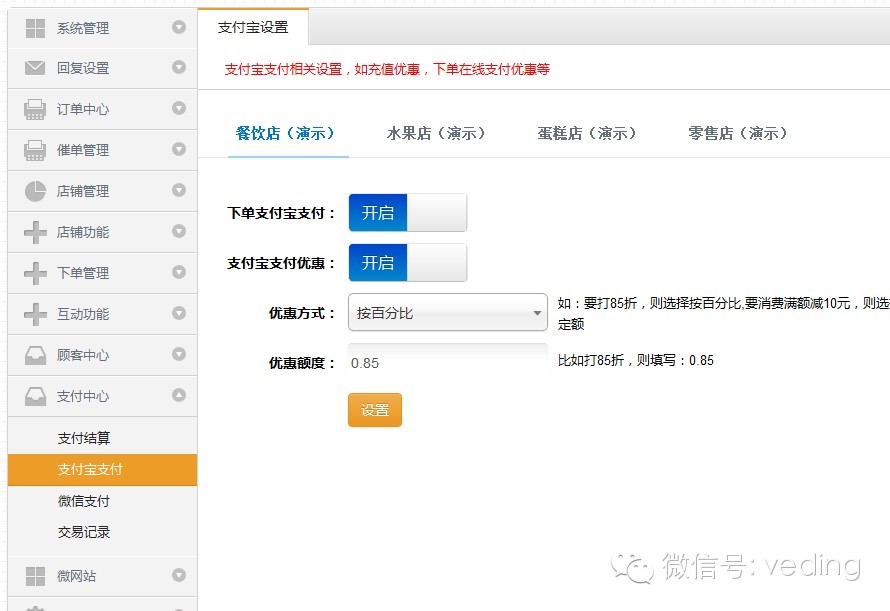Expand 订单中心 with its arrow

pos(179,108)
